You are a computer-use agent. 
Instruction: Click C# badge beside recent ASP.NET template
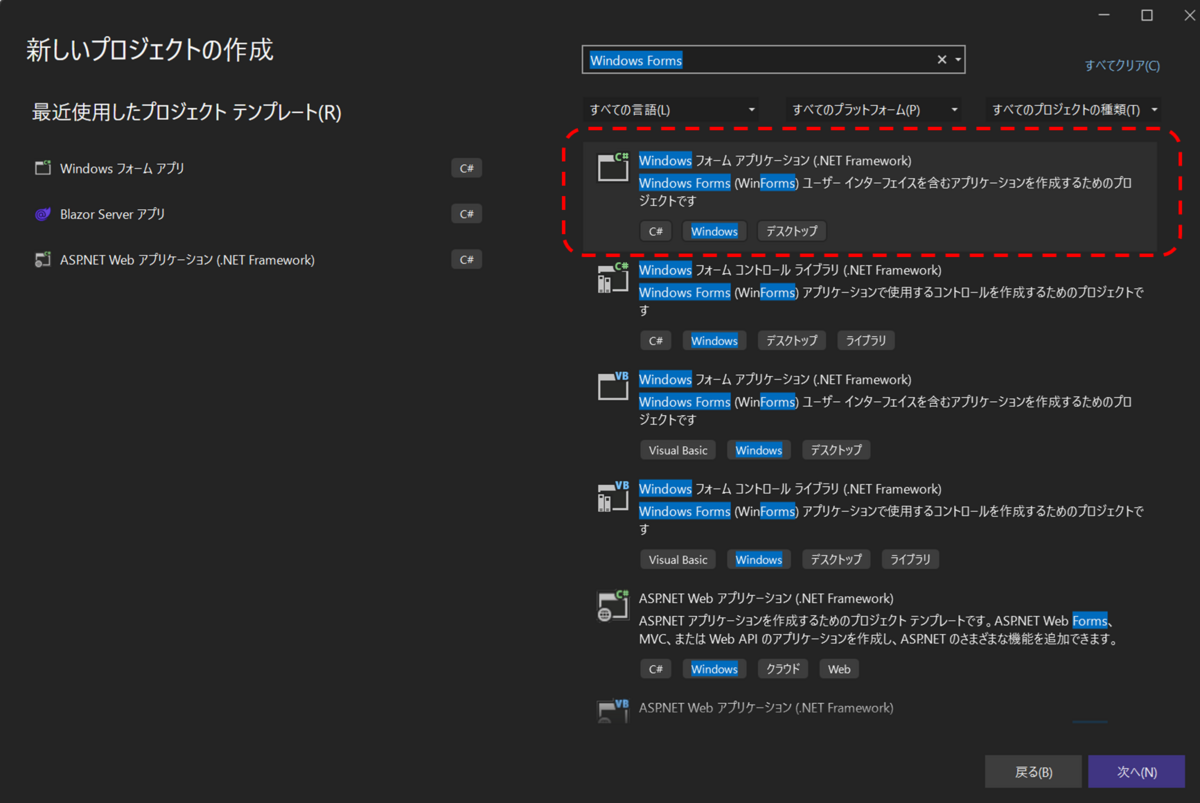tap(466, 260)
